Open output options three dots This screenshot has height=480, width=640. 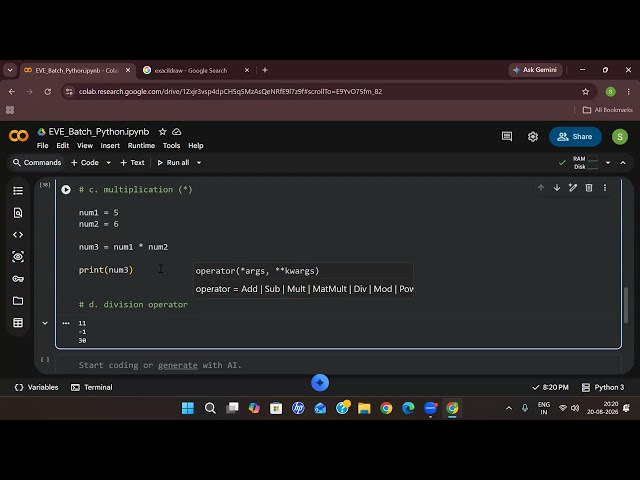click(x=66, y=323)
